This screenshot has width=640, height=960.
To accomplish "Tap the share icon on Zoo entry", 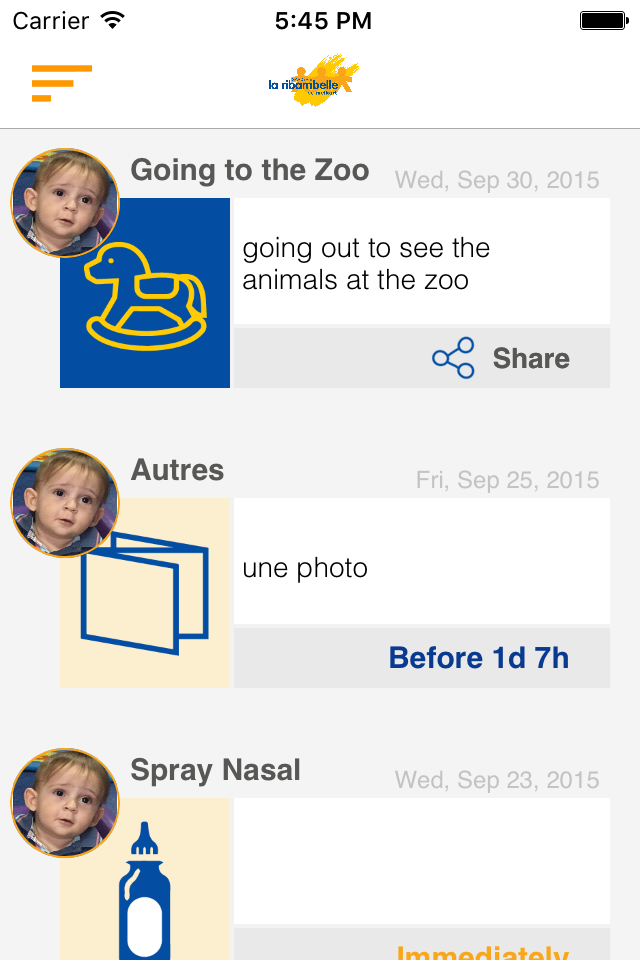I will coord(453,358).
